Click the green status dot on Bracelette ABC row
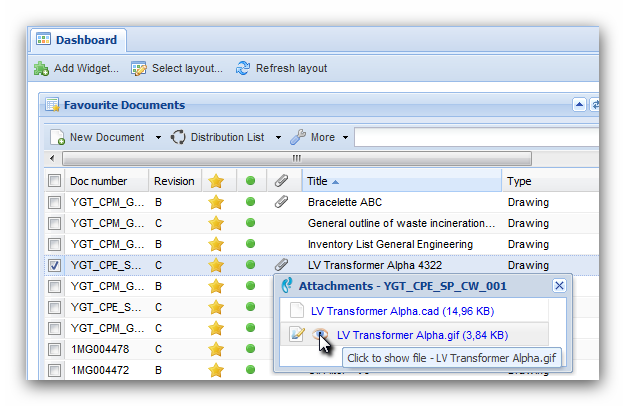Screen dimensions: 625x406 tap(250, 202)
